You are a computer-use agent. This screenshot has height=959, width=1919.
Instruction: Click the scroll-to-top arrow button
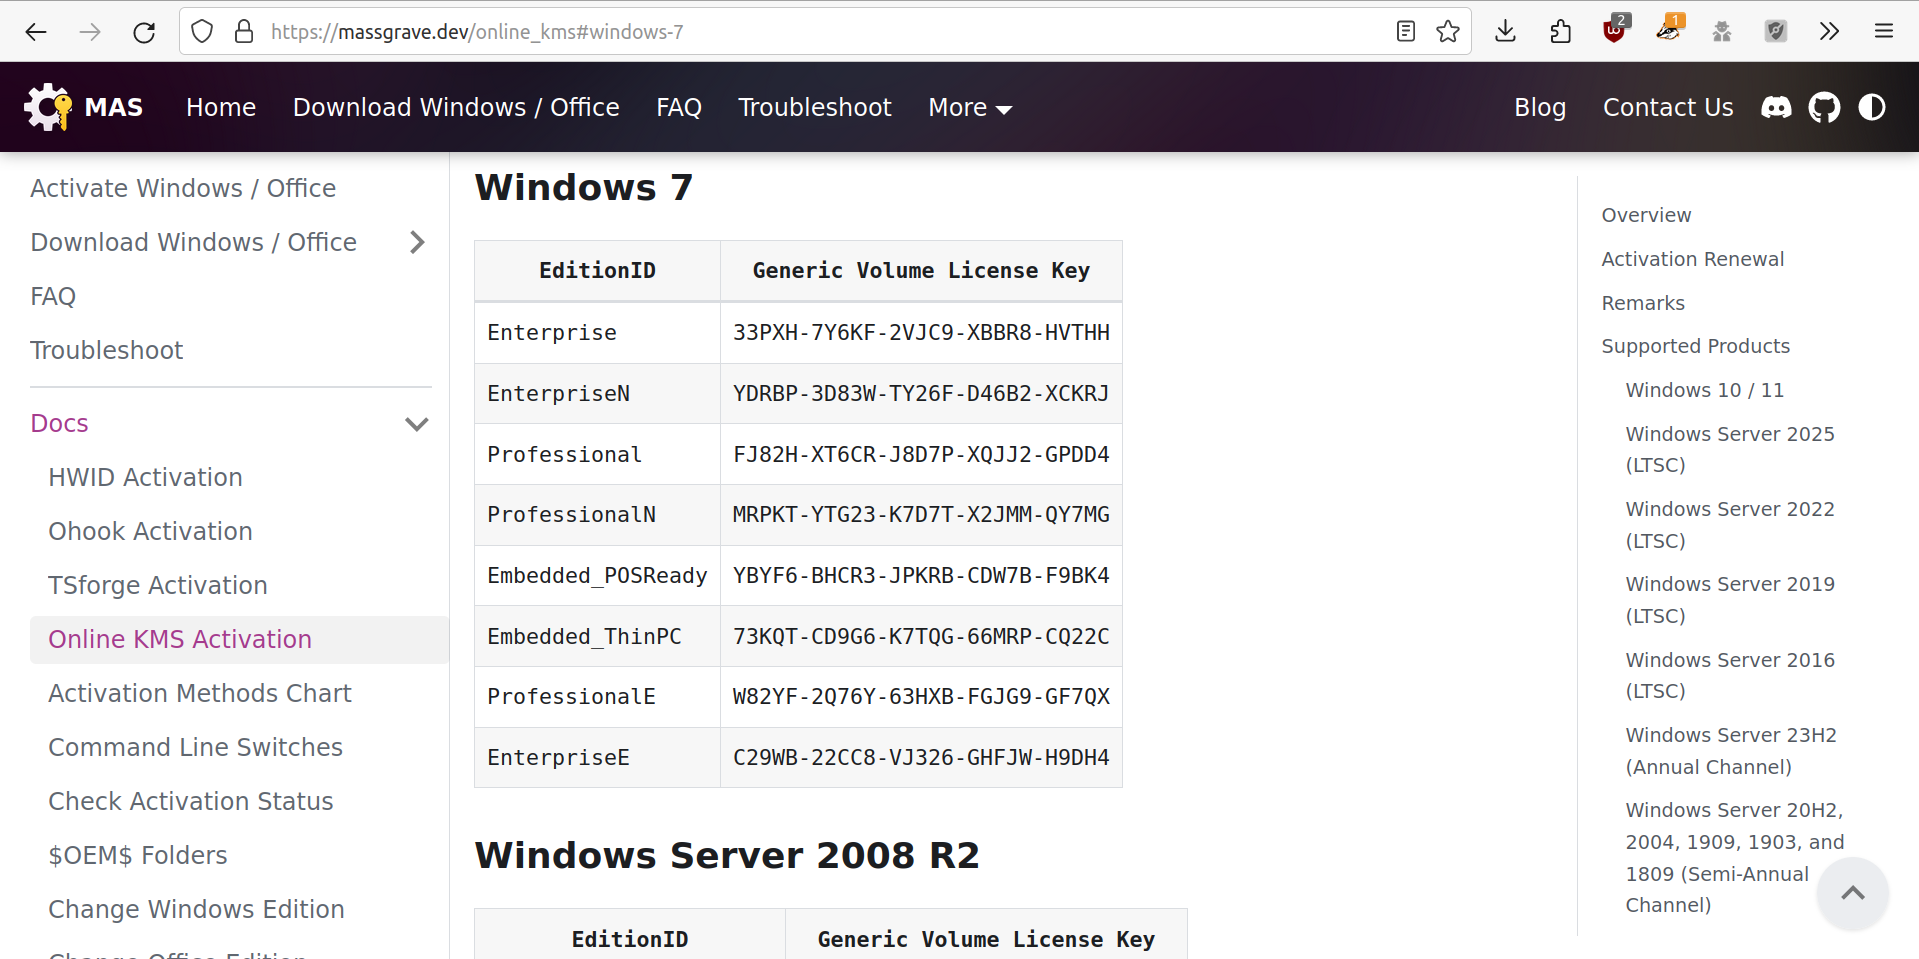click(1852, 893)
